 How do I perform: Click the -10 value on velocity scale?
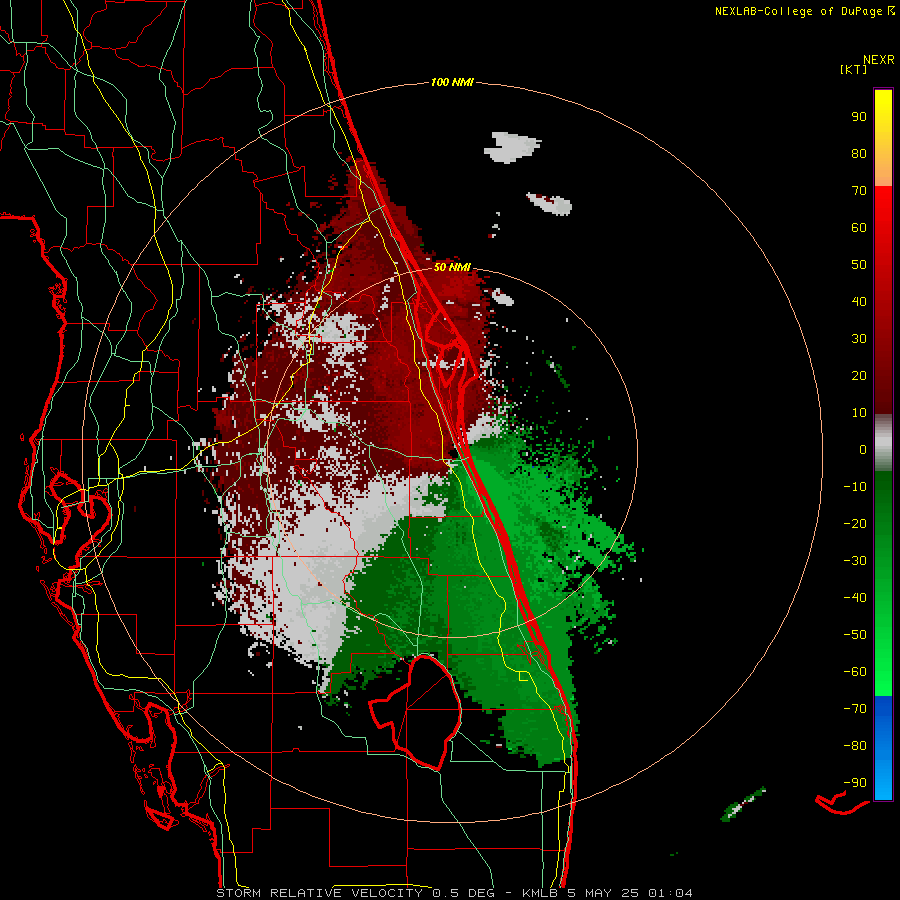(855, 487)
